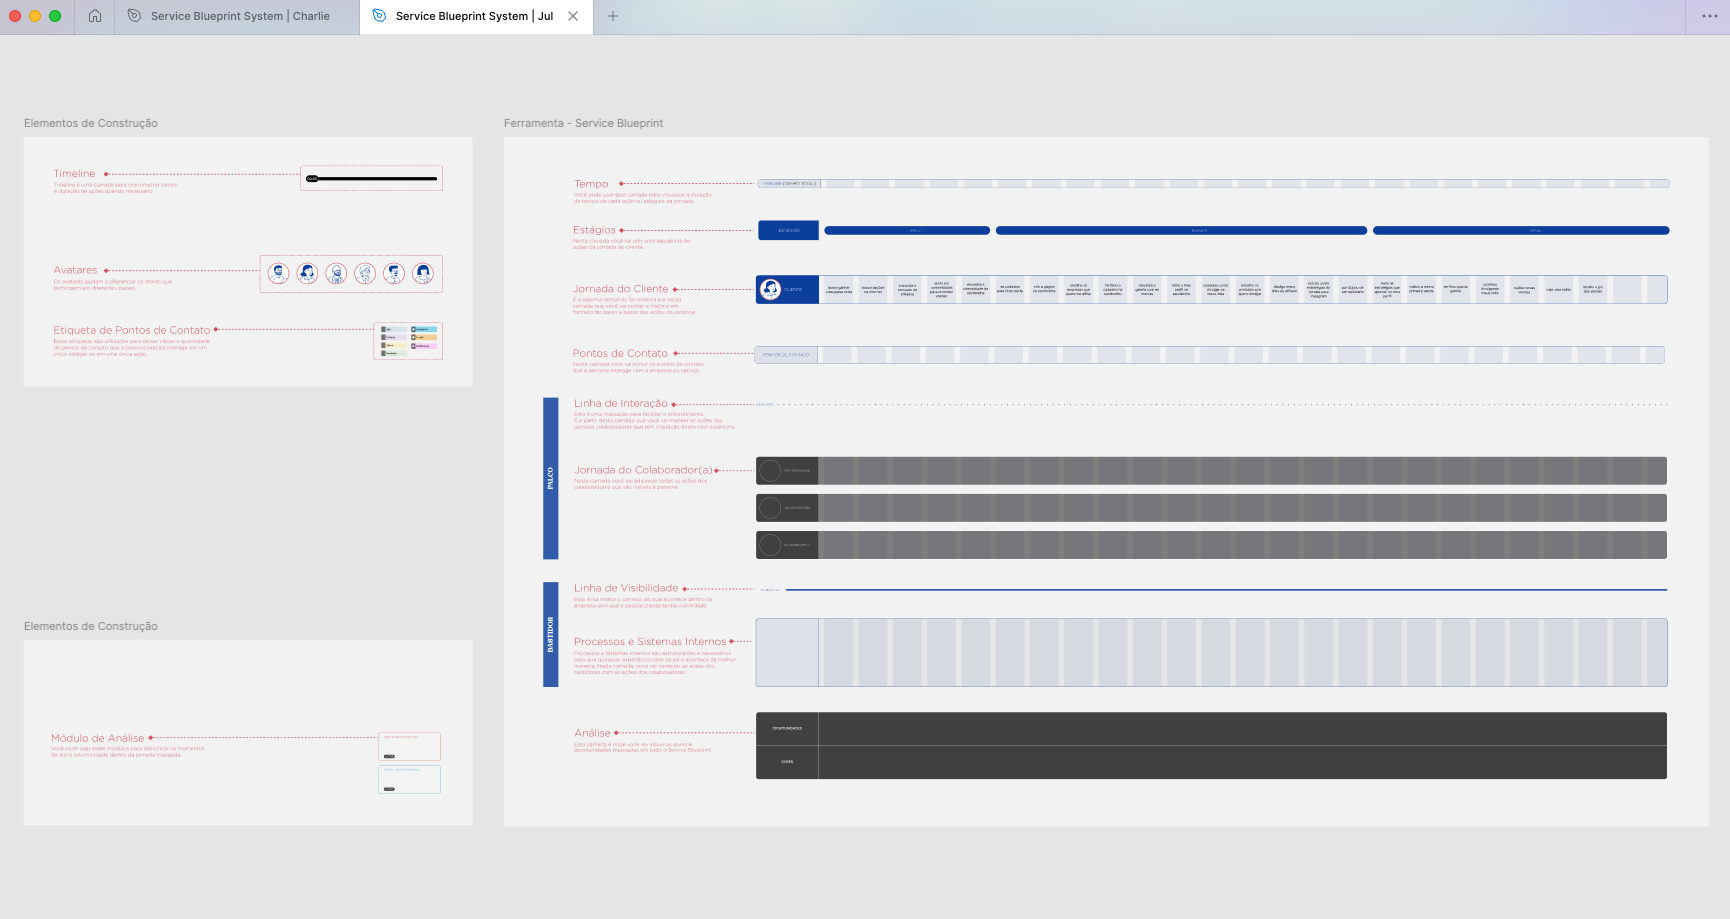Click the dark blue Estágios header block
This screenshot has width=1730, height=919.
789,230
